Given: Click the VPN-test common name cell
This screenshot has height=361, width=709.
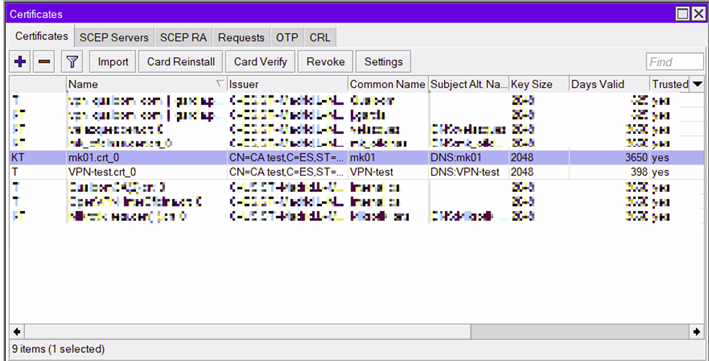Looking at the screenshot, I should pos(372,172).
